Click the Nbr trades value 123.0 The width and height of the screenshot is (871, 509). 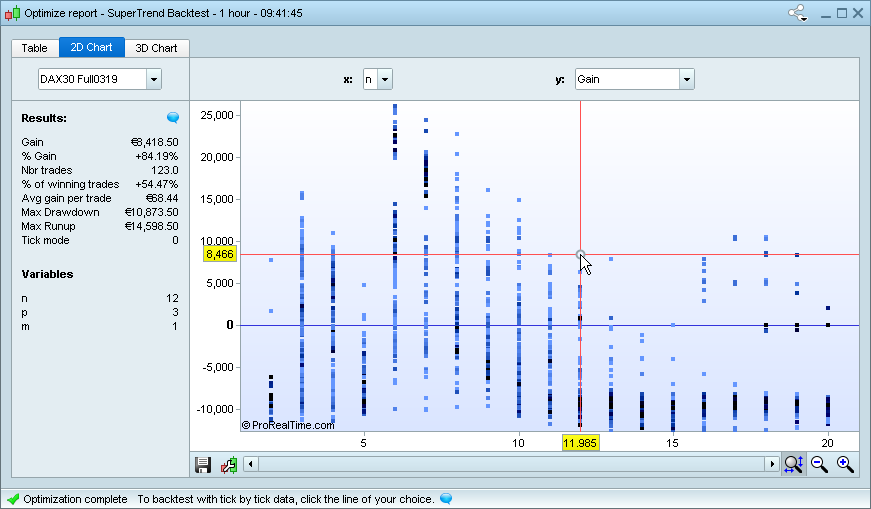coord(164,170)
